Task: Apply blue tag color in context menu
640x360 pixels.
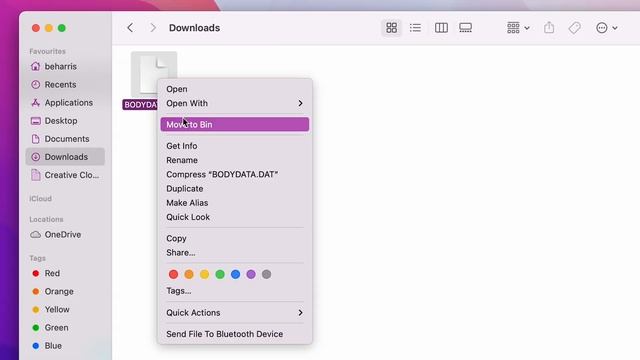Action: pos(236,274)
